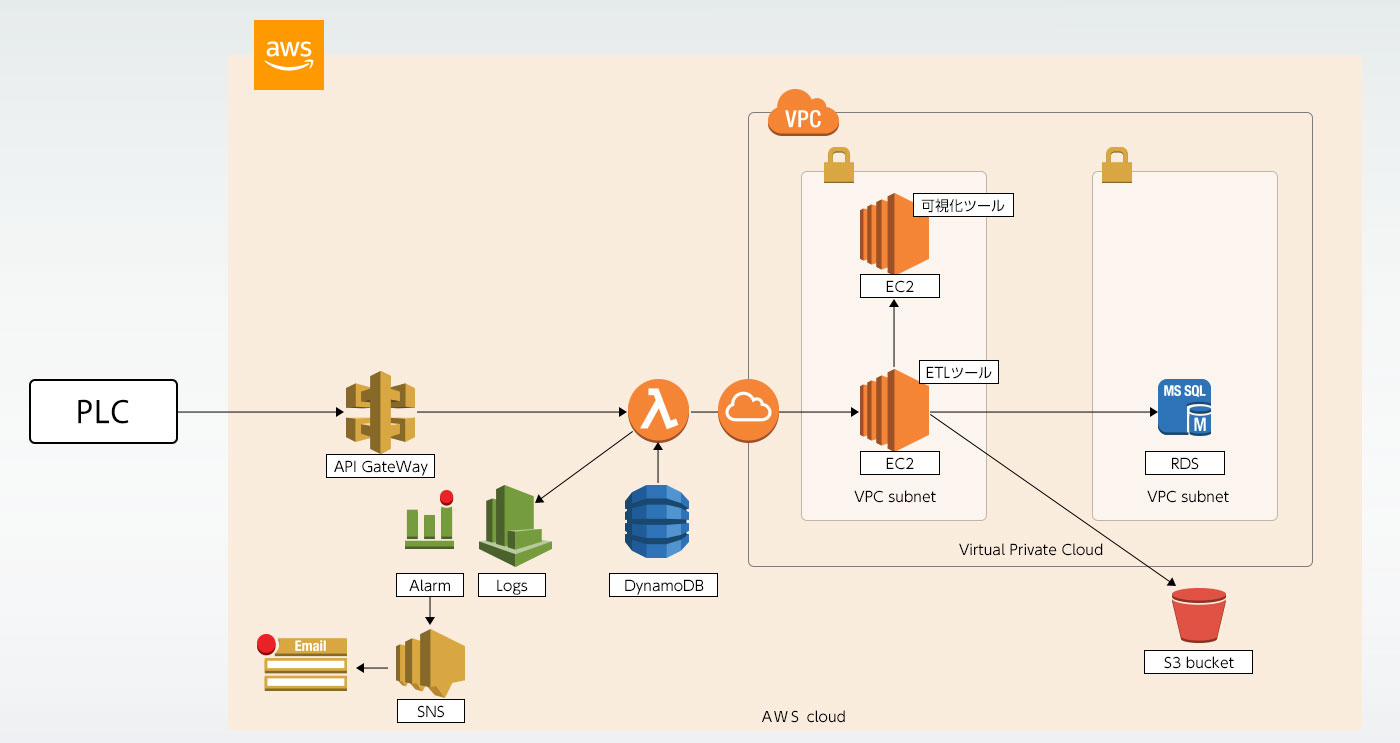Select the 可視化ツール label
The width and height of the screenshot is (1400, 743).
964,205
